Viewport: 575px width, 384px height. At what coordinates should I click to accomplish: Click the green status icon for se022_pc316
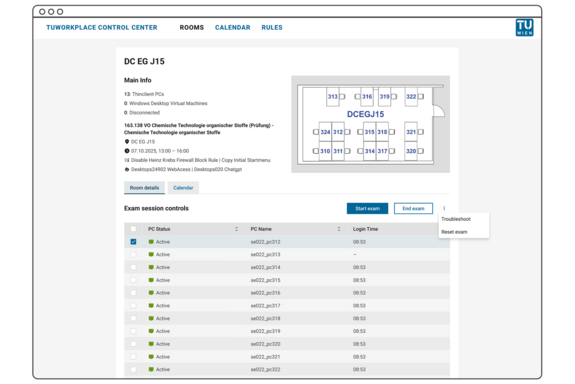pyautogui.click(x=151, y=293)
